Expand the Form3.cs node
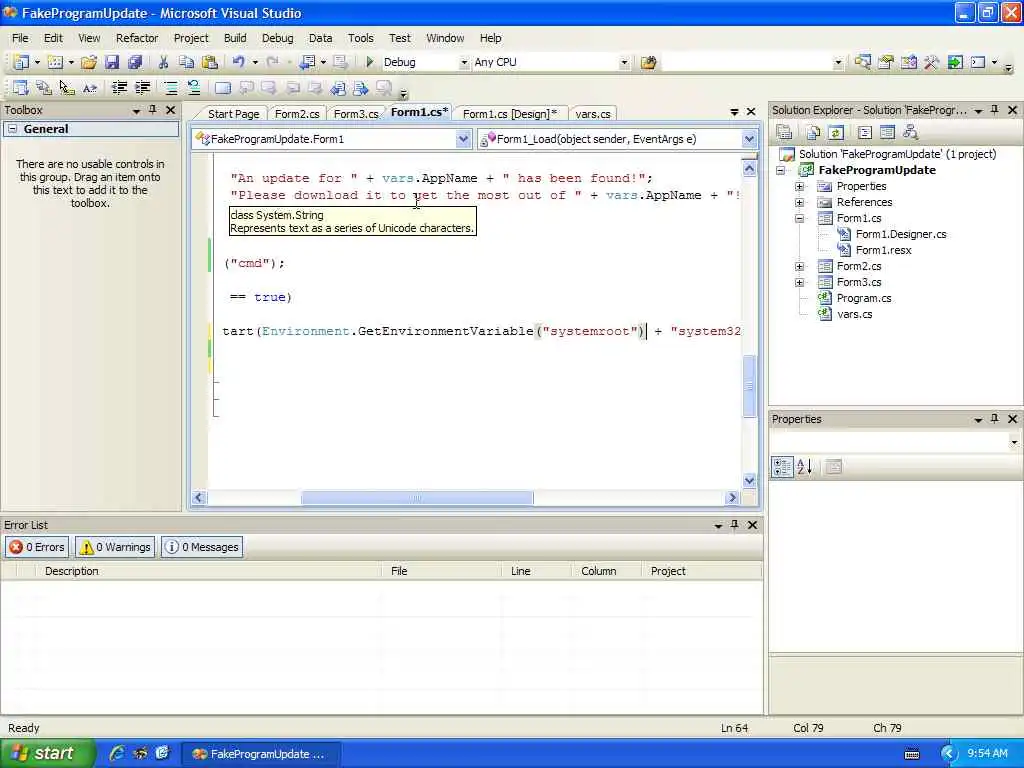1024x768 pixels. coord(799,282)
